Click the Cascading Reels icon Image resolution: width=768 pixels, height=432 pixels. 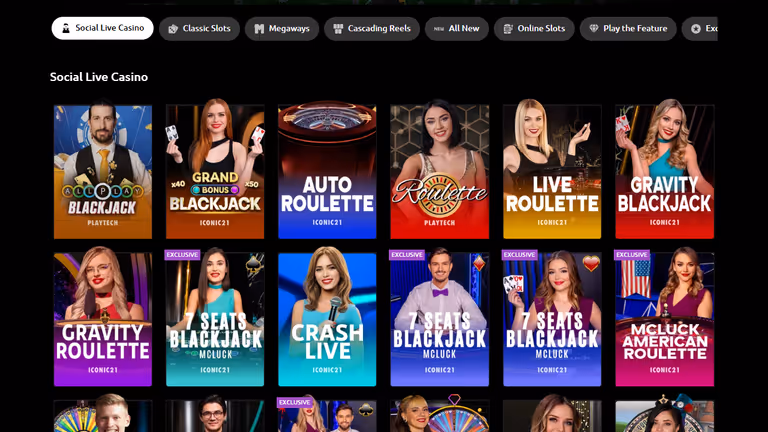(x=338, y=29)
